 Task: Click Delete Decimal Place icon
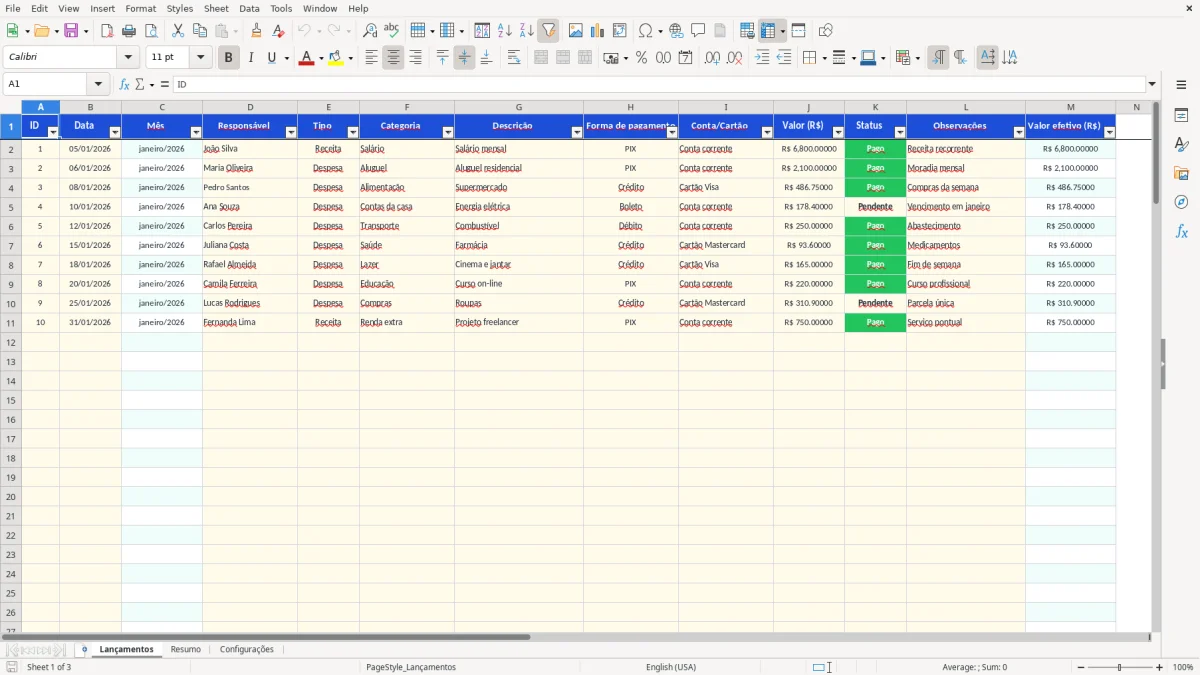click(x=734, y=58)
